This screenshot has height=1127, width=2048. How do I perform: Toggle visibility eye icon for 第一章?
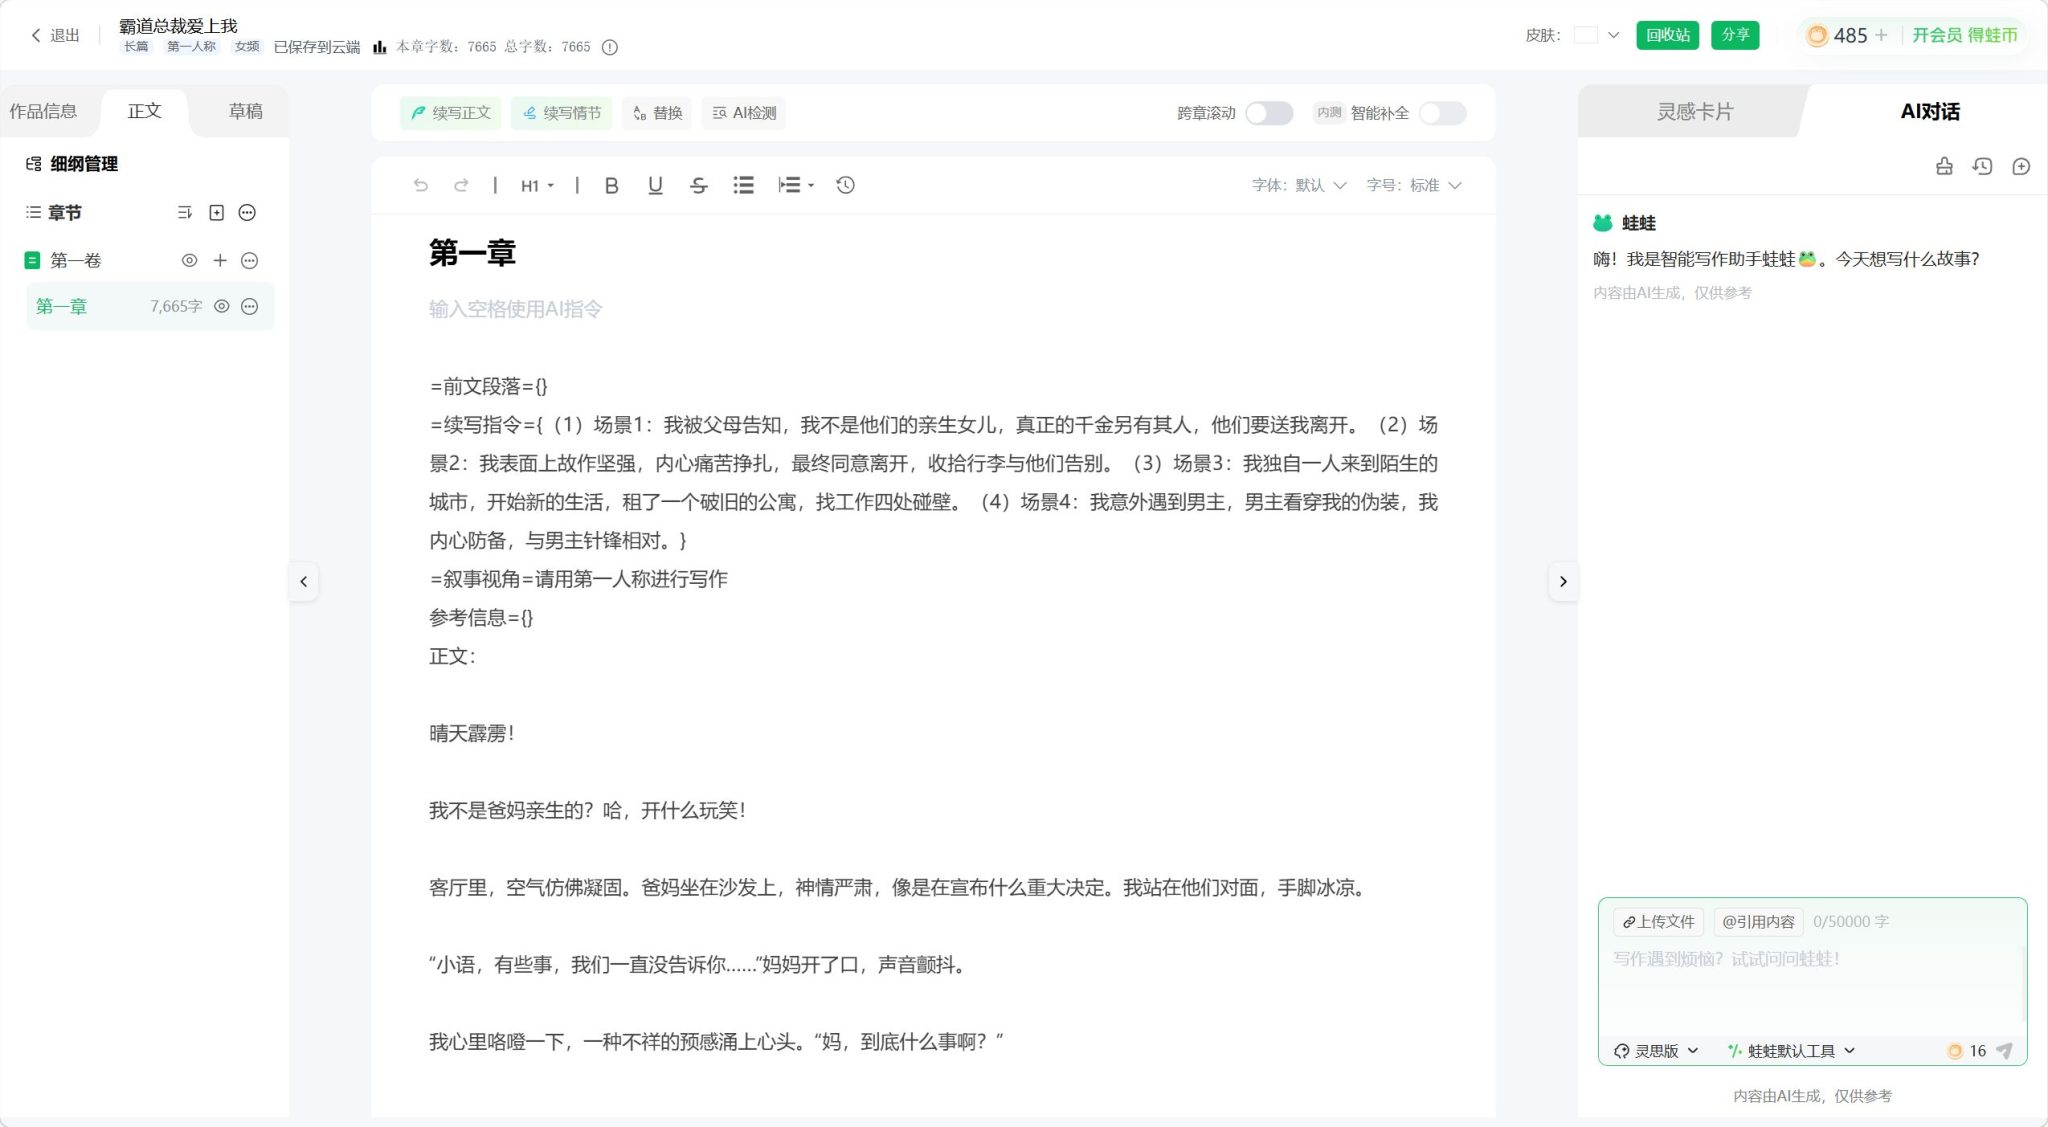222,306
